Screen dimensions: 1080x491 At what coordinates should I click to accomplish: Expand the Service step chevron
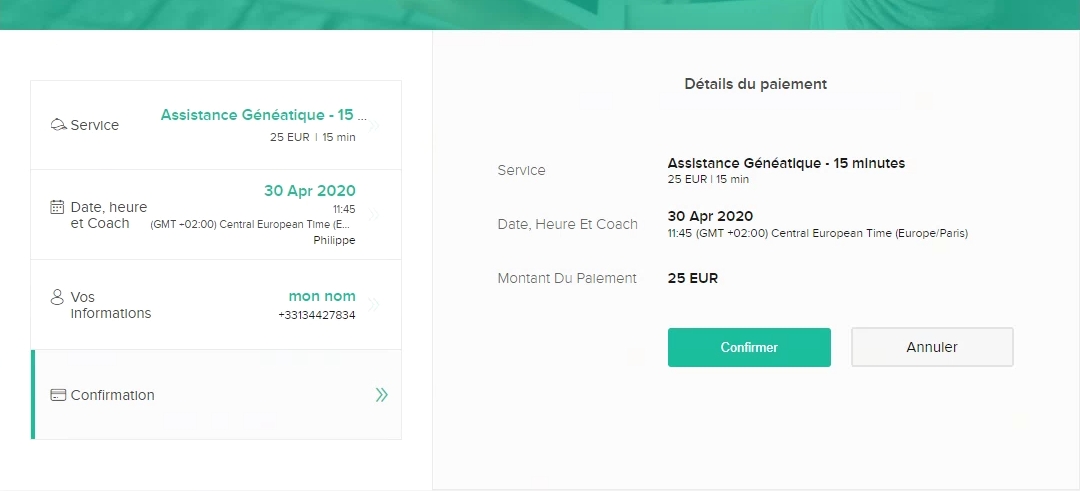pyautogui.click(x=374, y=126)
